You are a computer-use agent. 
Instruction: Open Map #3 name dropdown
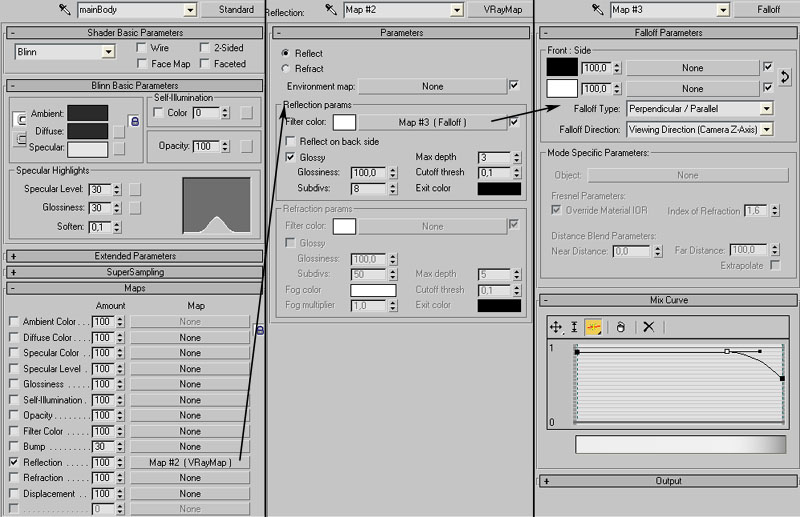723,10
